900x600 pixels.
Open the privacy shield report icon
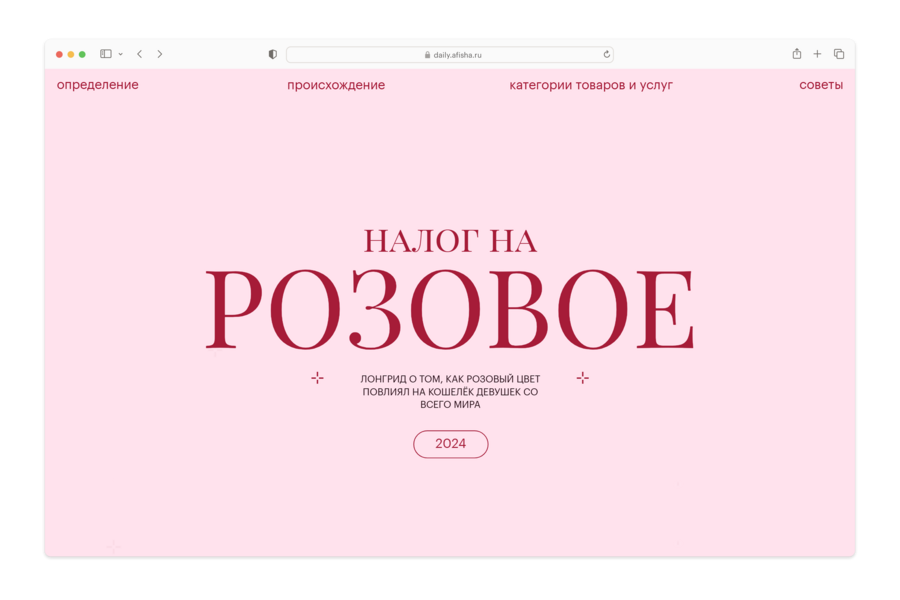tap(273, 54)
